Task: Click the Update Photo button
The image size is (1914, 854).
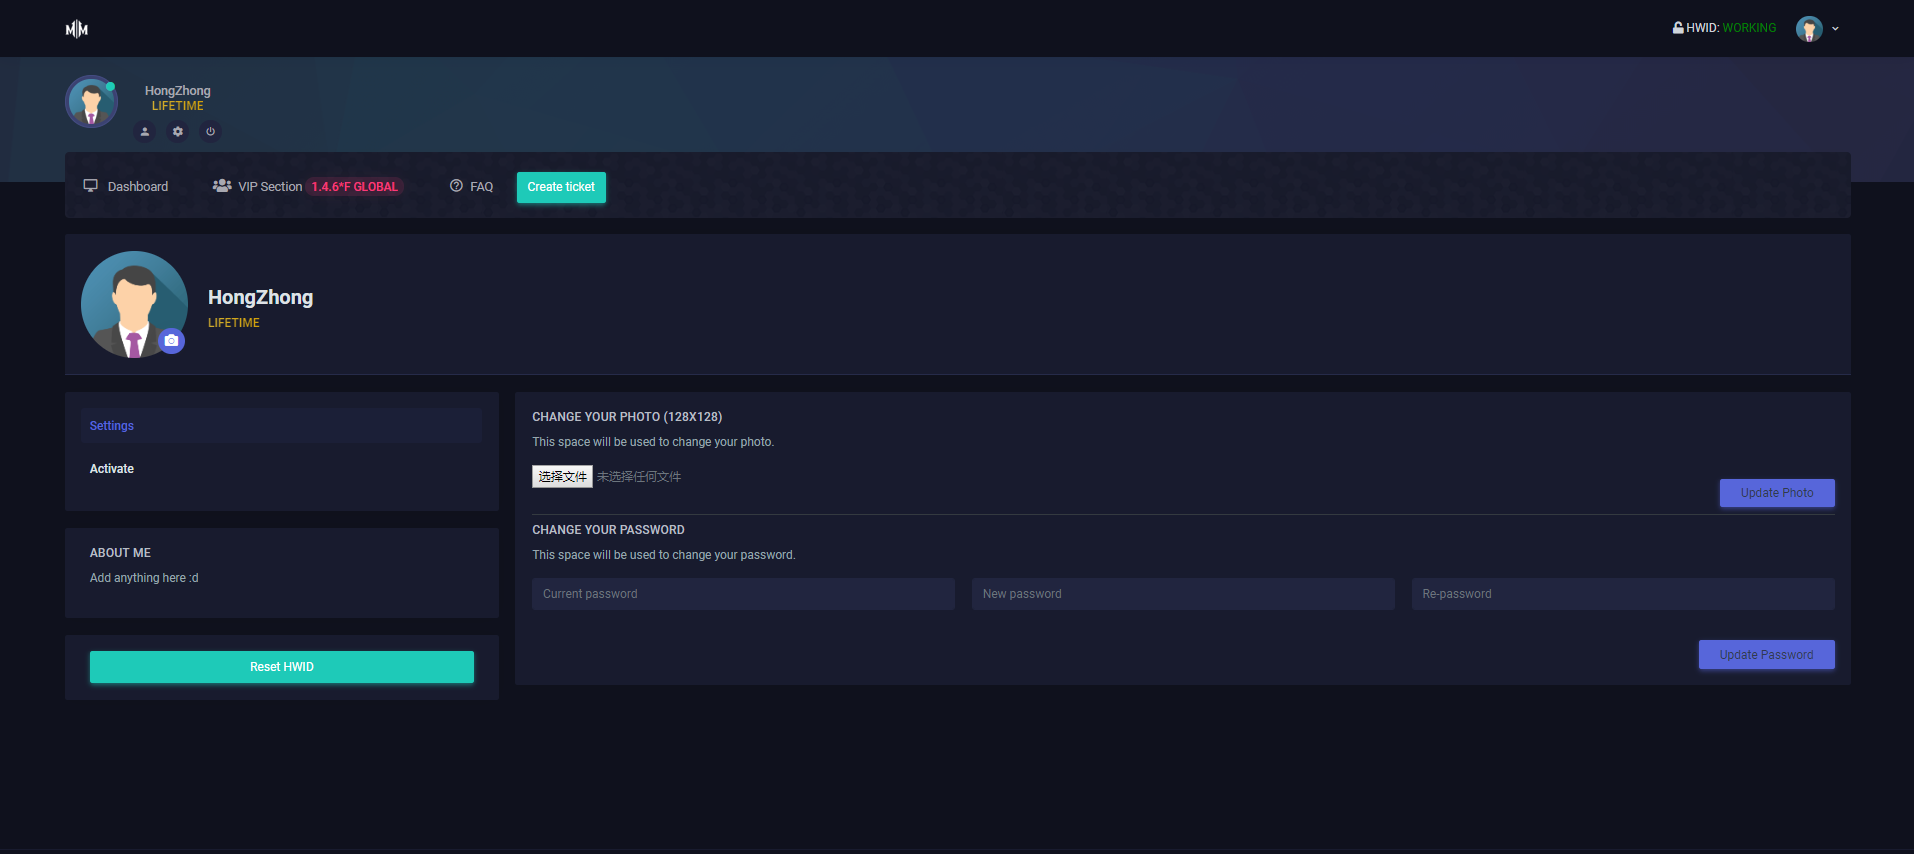Action: pos(1777,493)
